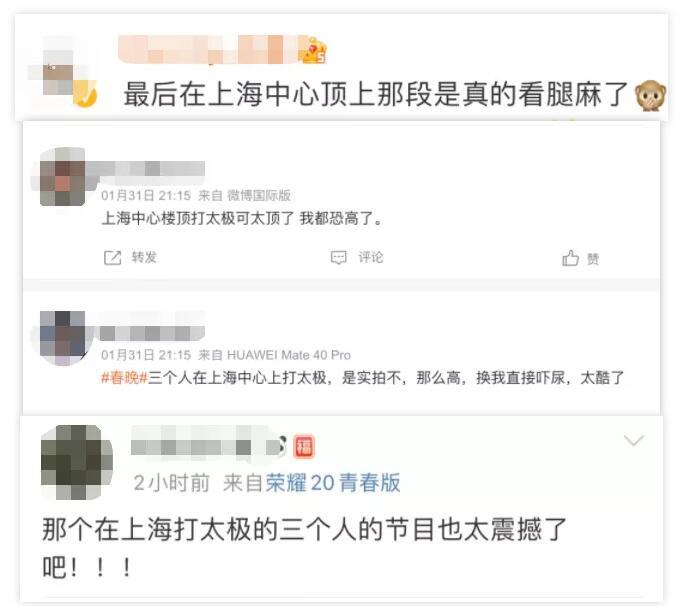The width and height of the screenshot is (690, 606).
Task: Tap the thumbs-up like (赞) icon
Action: tap(570, 258)
